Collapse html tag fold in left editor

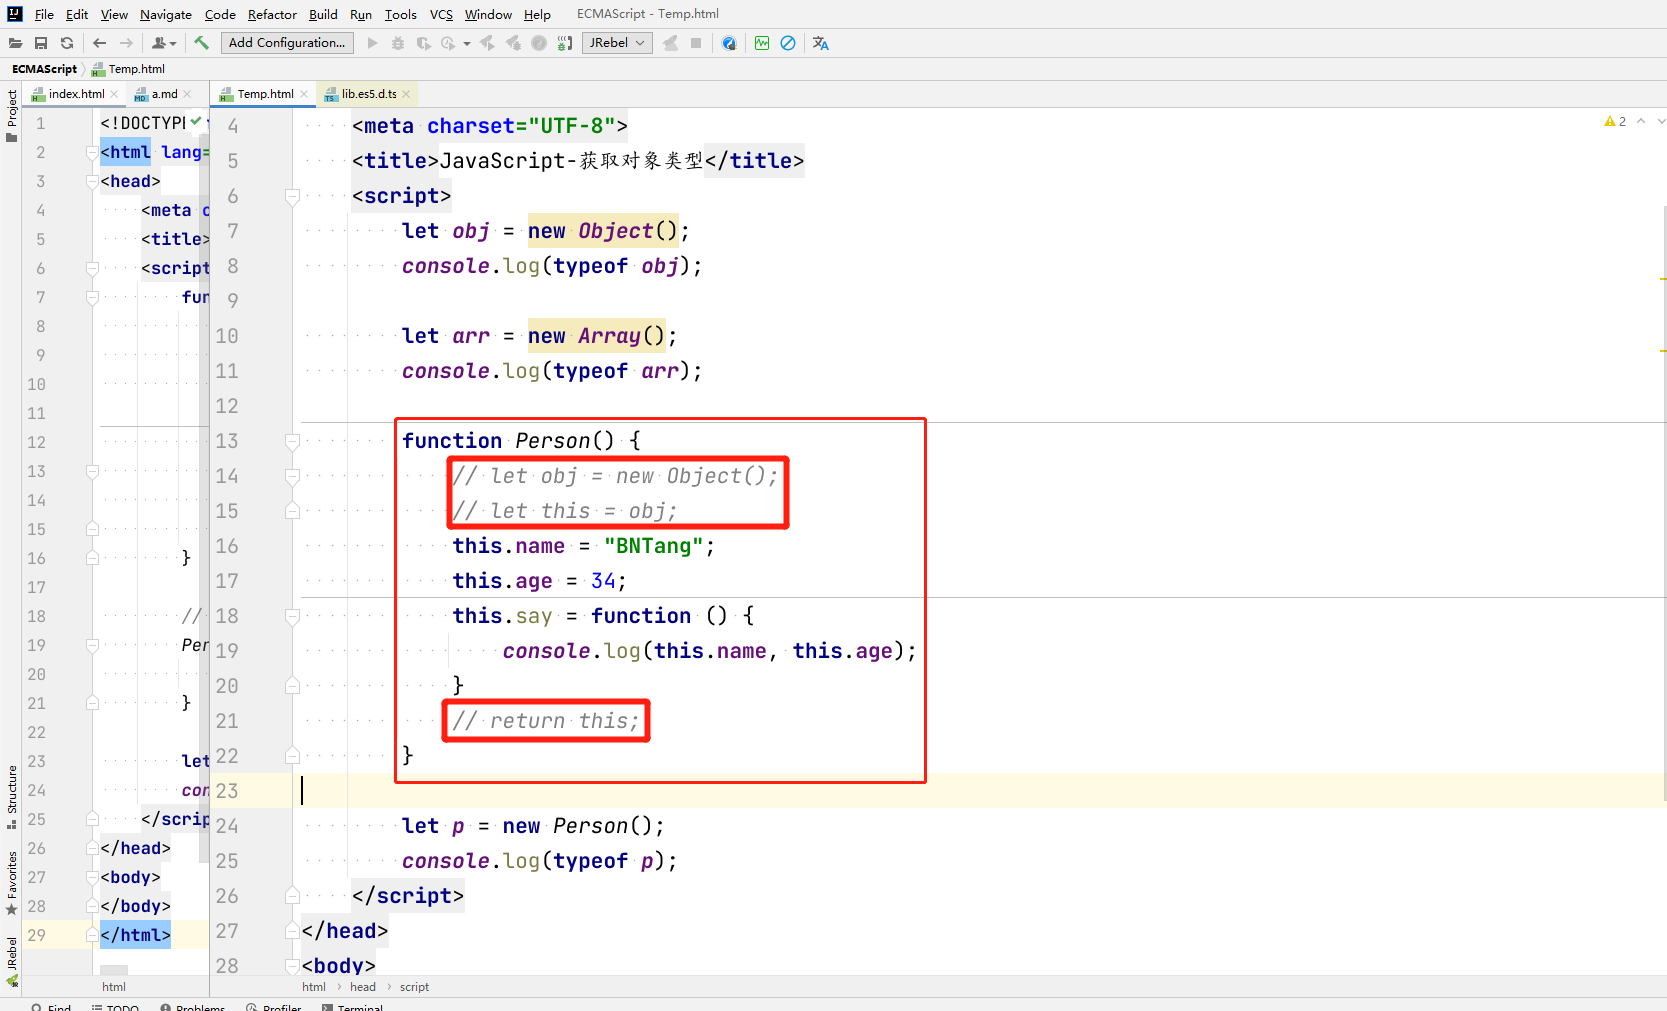coord(92,153)
